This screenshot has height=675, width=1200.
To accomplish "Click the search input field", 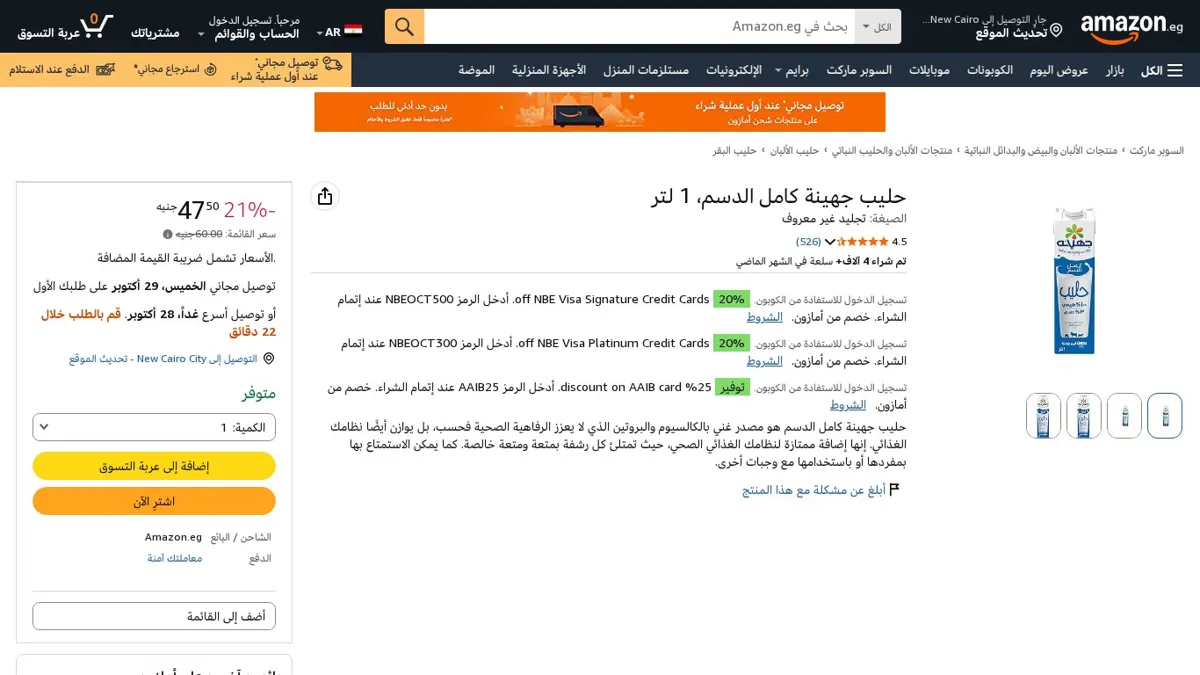I will coord(640,26).
